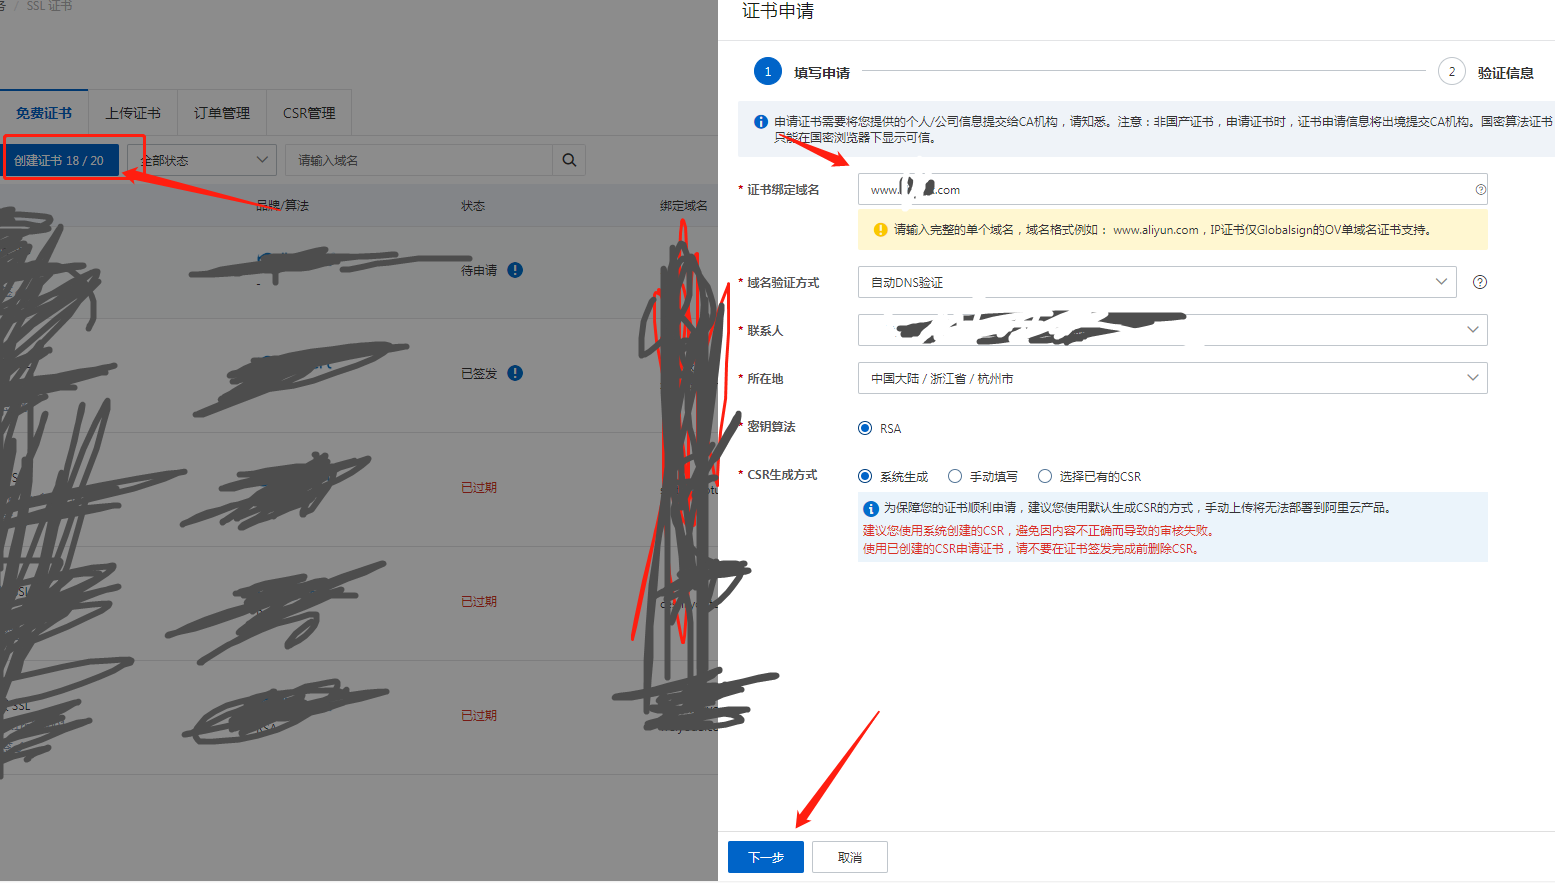The width and height of the screenshot is (1555, 883).
Task: Click the help icon beside 域名验证方式 dropdown
Action: [1479, 282]
